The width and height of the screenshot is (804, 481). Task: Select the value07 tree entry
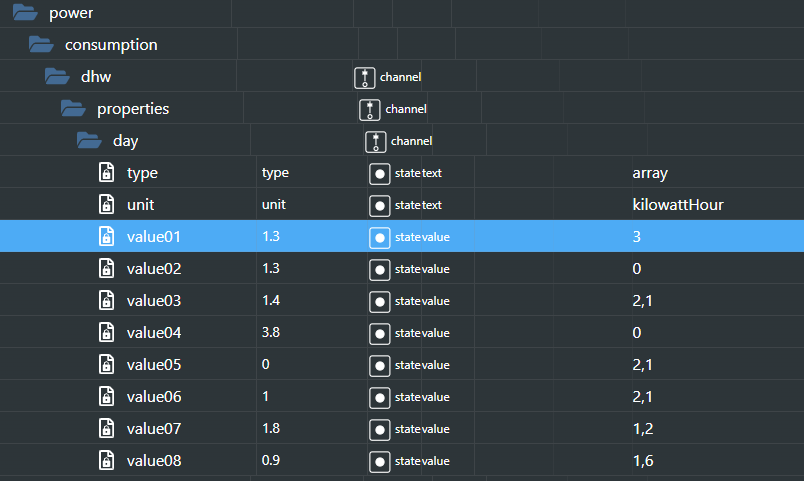point(154,429)
